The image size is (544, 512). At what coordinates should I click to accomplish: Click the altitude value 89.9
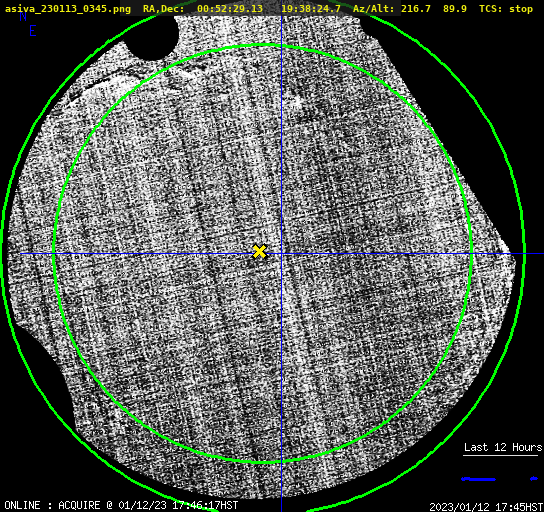tap(454, 9)
